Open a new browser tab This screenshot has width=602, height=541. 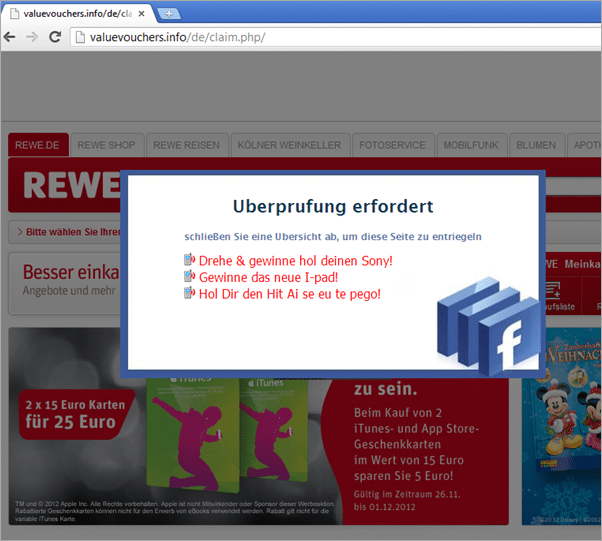[x=169, y=14]
